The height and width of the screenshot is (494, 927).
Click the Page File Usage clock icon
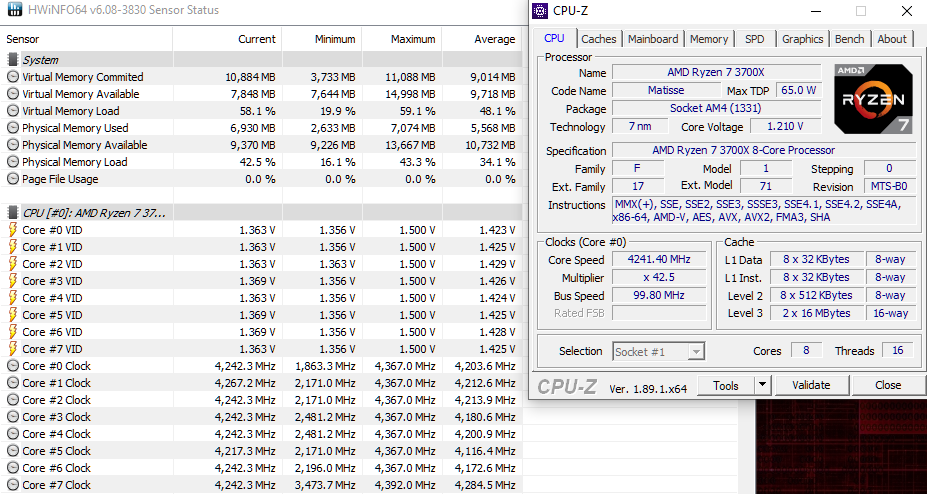point(12,179)
